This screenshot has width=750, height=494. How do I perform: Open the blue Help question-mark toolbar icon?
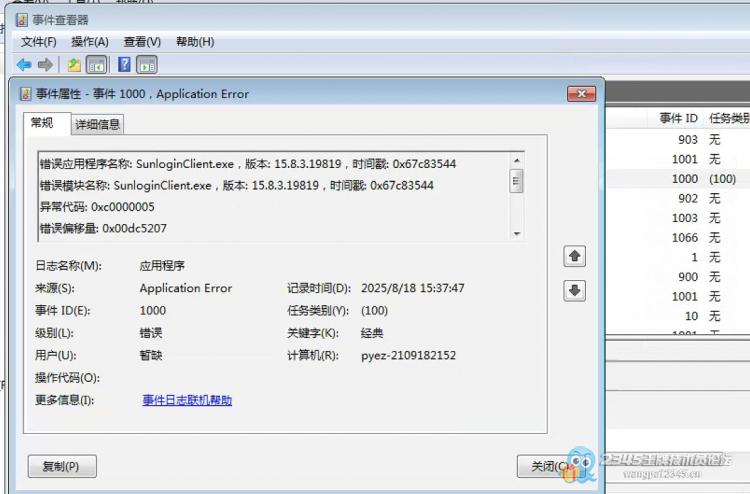point(124,65)
